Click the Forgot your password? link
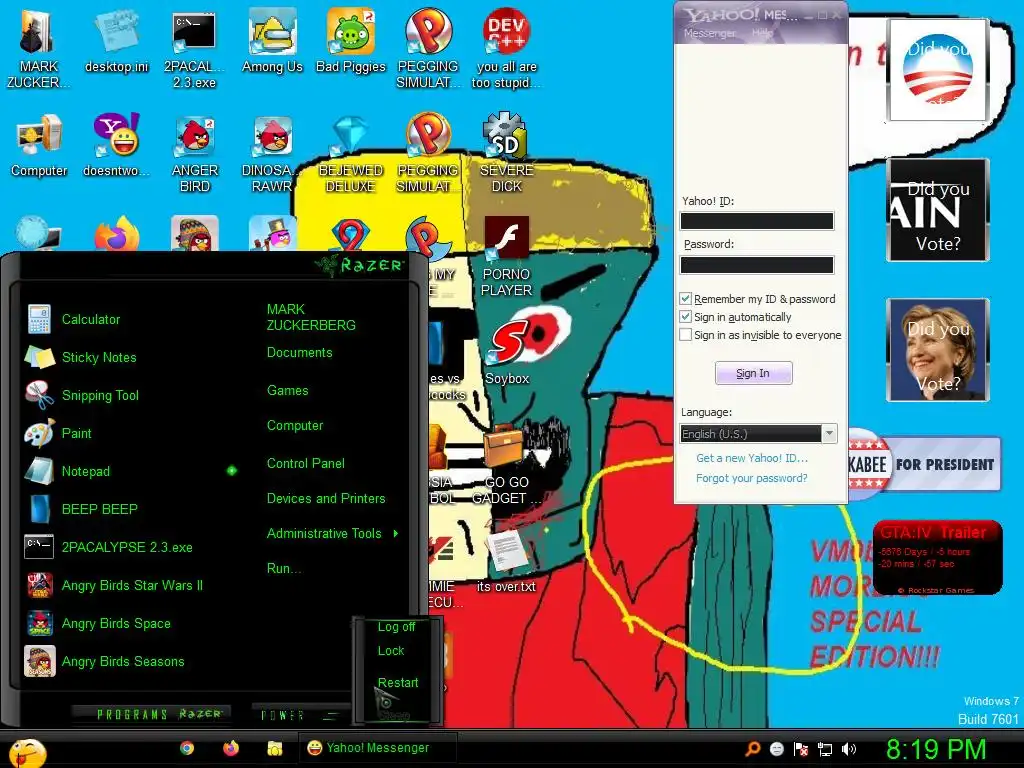1024x768 pixels. pyautogui.click(x=752, y=478)
